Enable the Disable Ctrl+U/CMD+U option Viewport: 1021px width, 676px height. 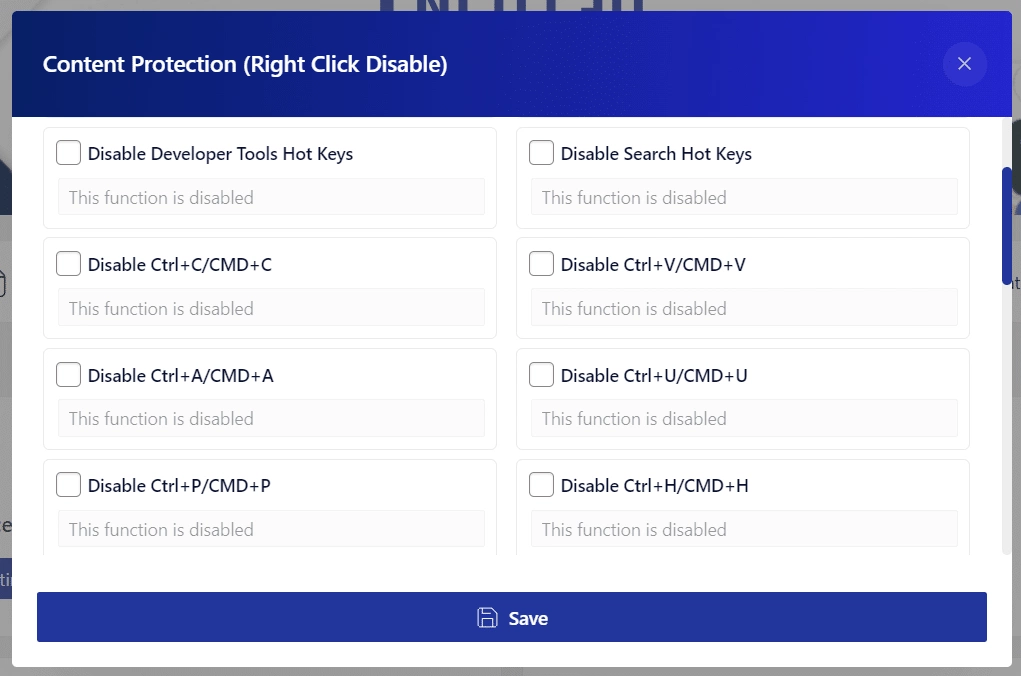[x=541, y=374]
